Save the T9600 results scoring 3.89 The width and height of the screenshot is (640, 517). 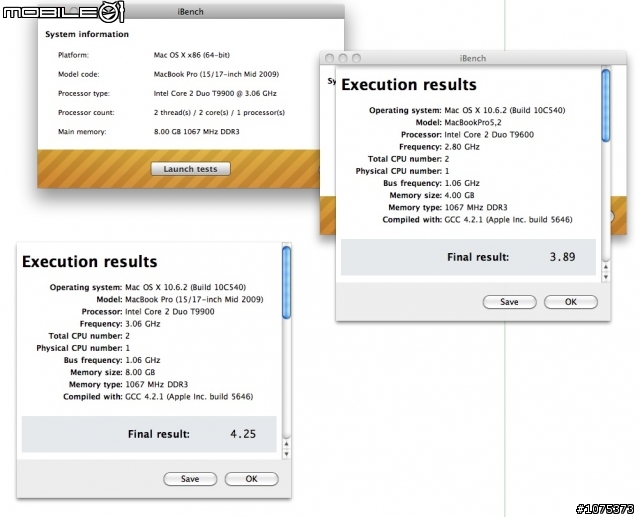[509, 302]
